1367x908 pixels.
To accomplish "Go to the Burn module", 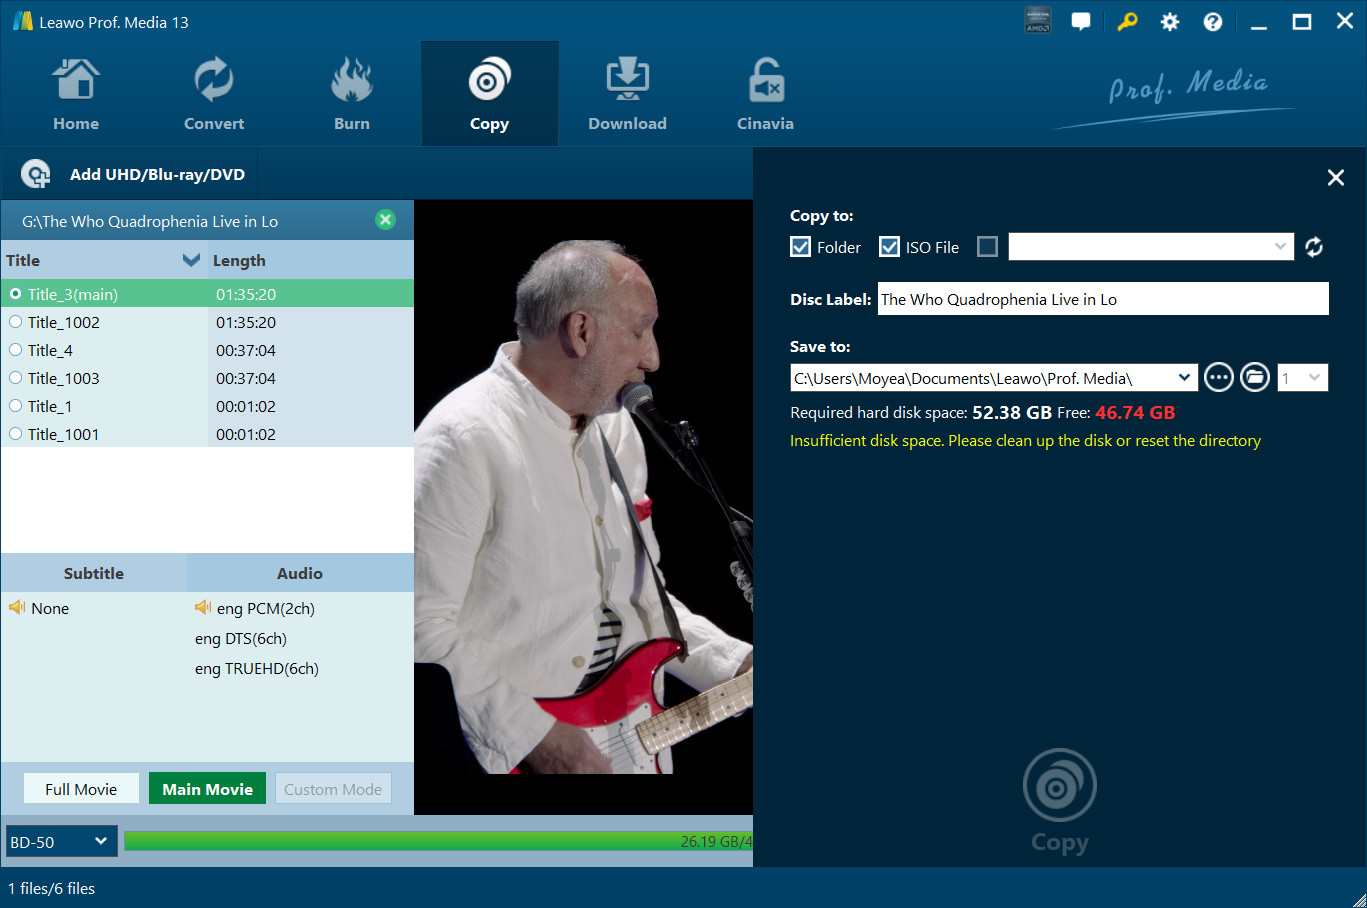I will coord(352,95).
